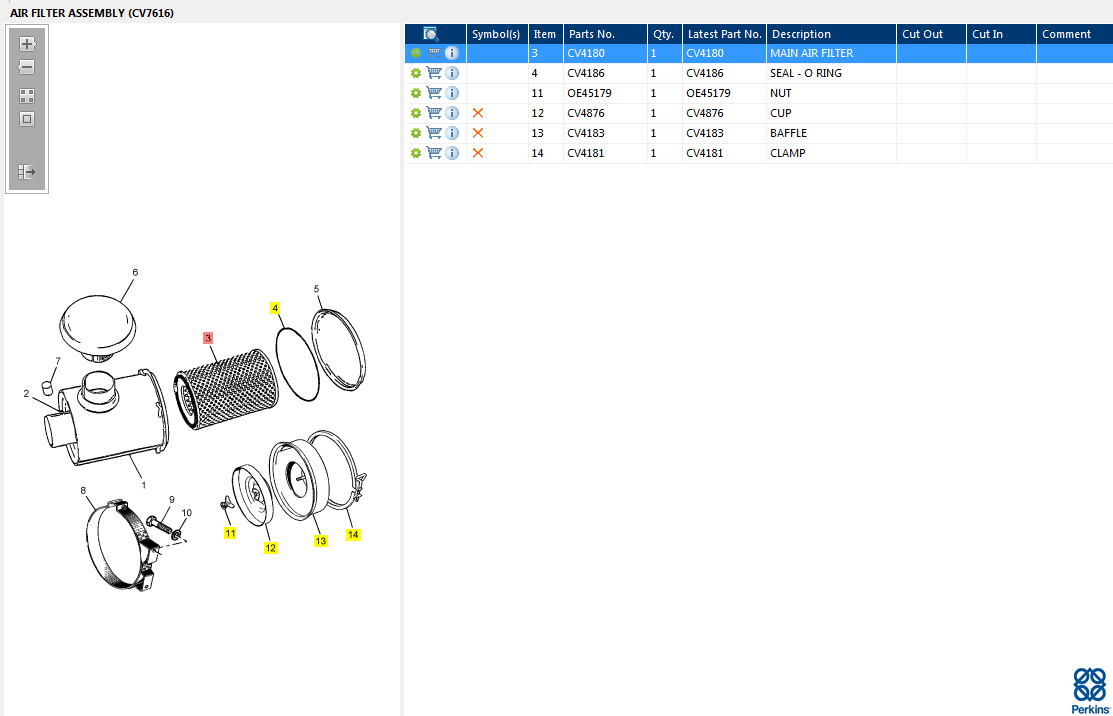The image size is (1113, 716).
Task: Click gear icon for BAFFLE row
Action: point(416,133)
